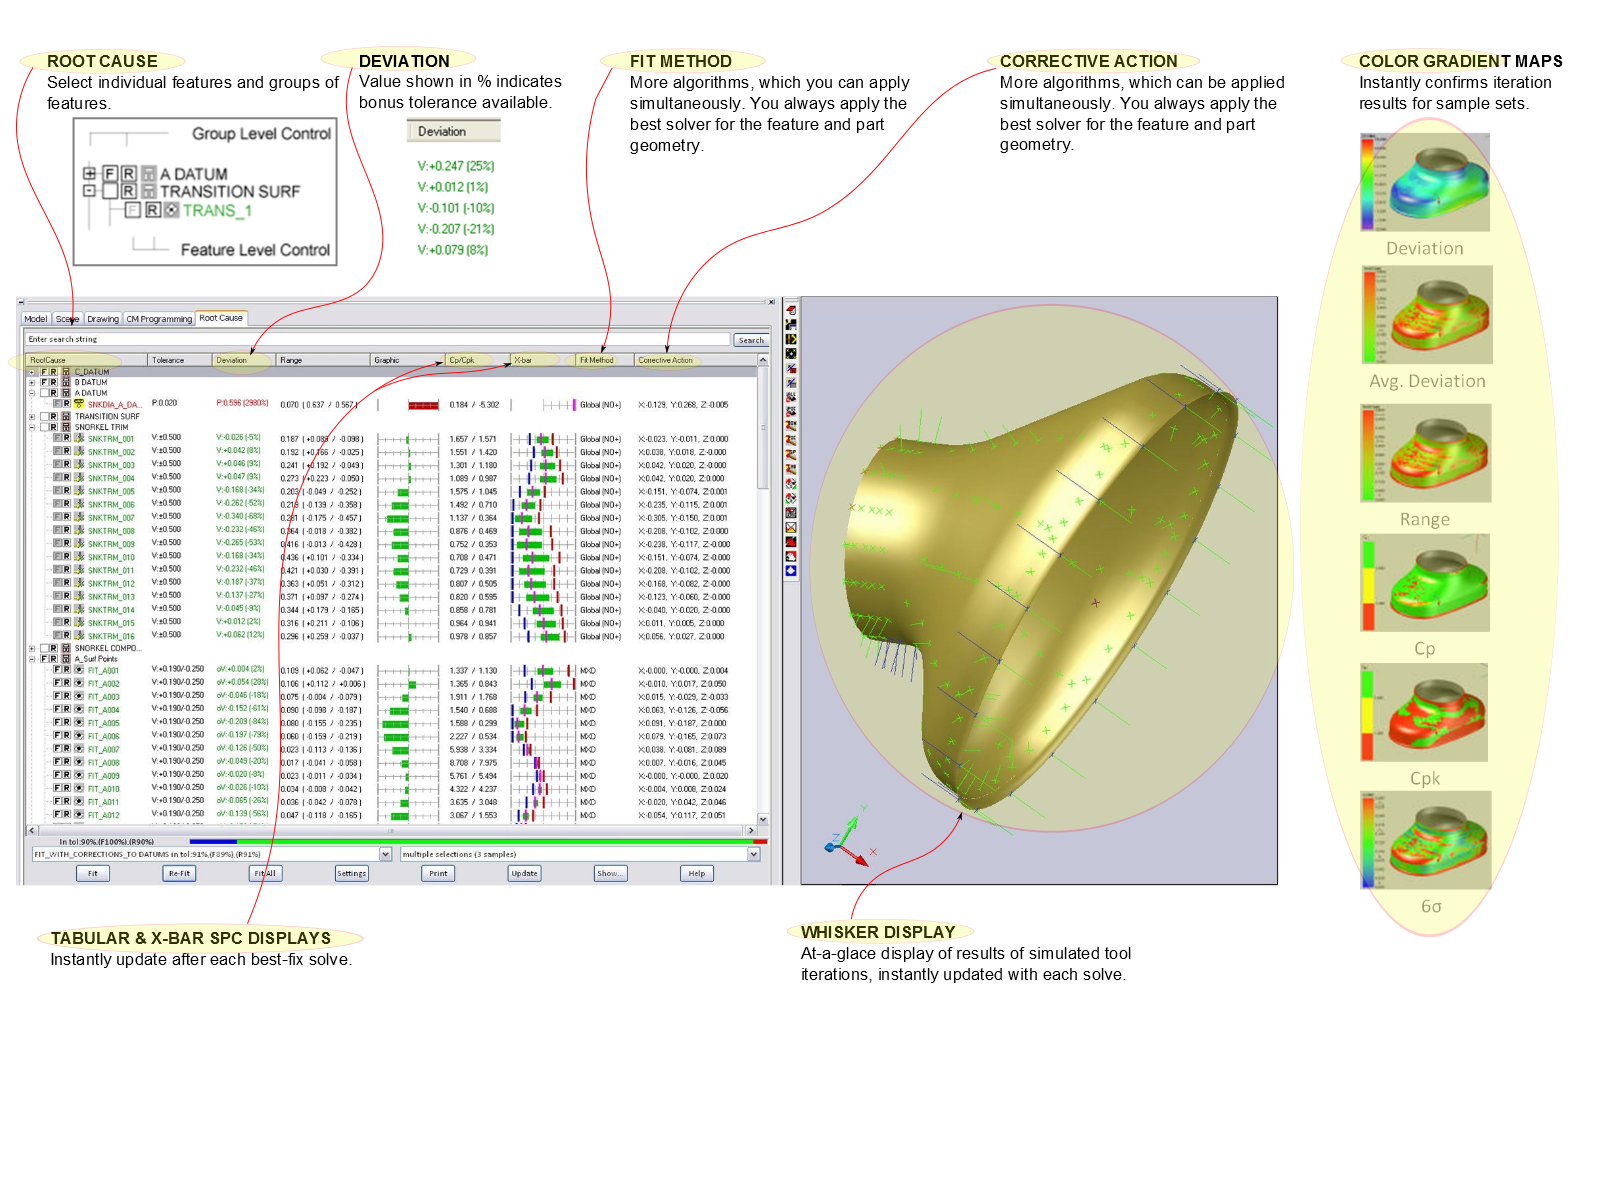Click the point icon beside FIT_A001

click(79, 671)
